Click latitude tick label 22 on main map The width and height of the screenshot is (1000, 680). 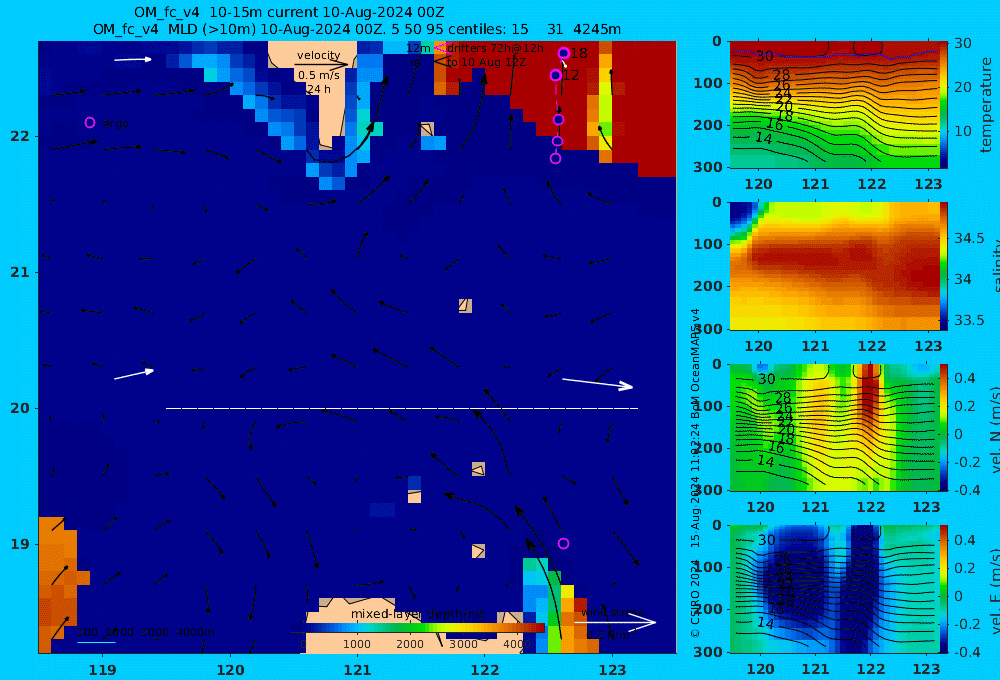20,137
